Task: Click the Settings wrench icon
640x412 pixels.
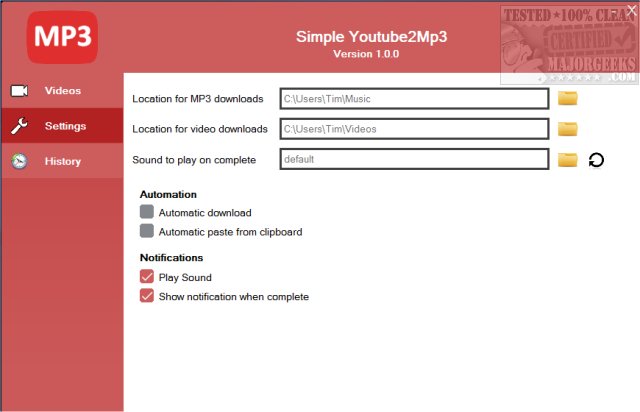Action: (19, 126)
